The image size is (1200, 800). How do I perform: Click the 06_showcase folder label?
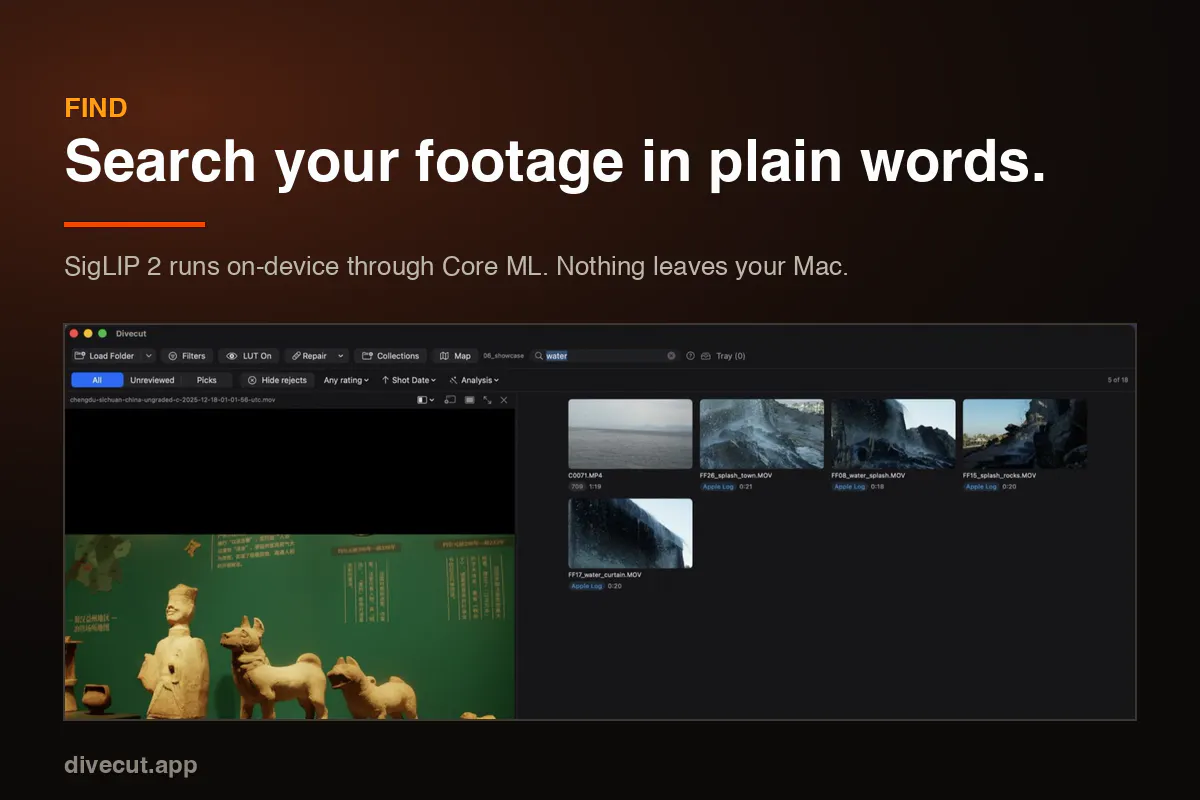(x=503, y=356)
